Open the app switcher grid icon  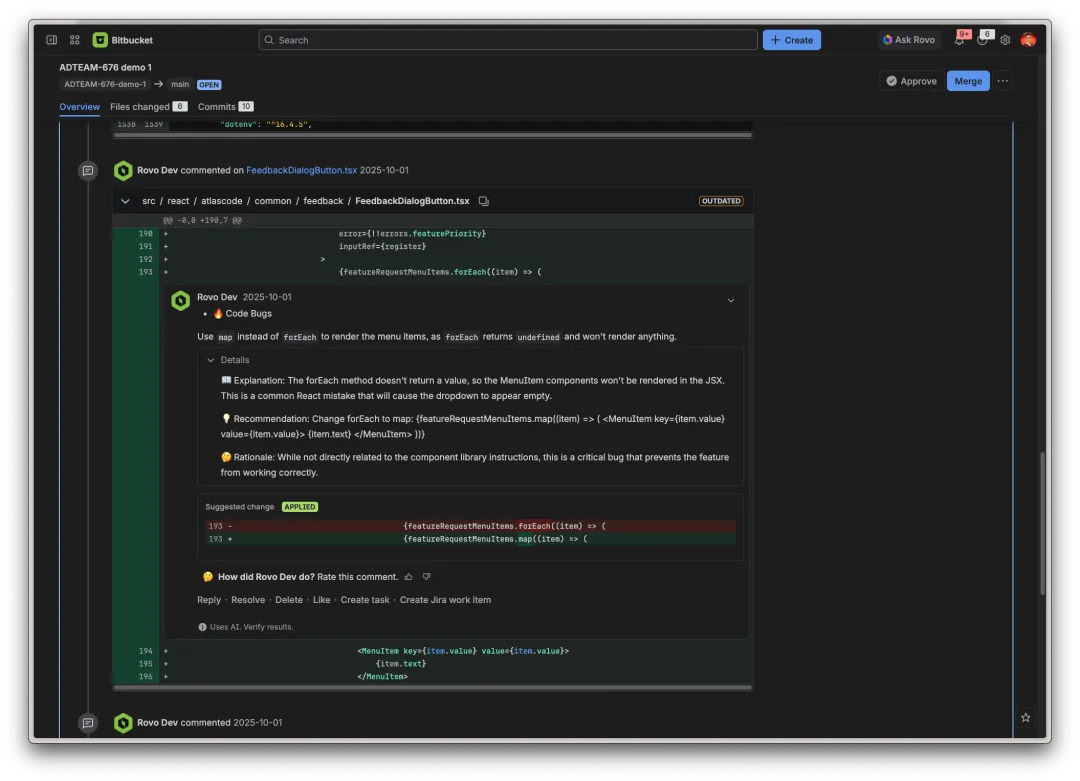74,40
